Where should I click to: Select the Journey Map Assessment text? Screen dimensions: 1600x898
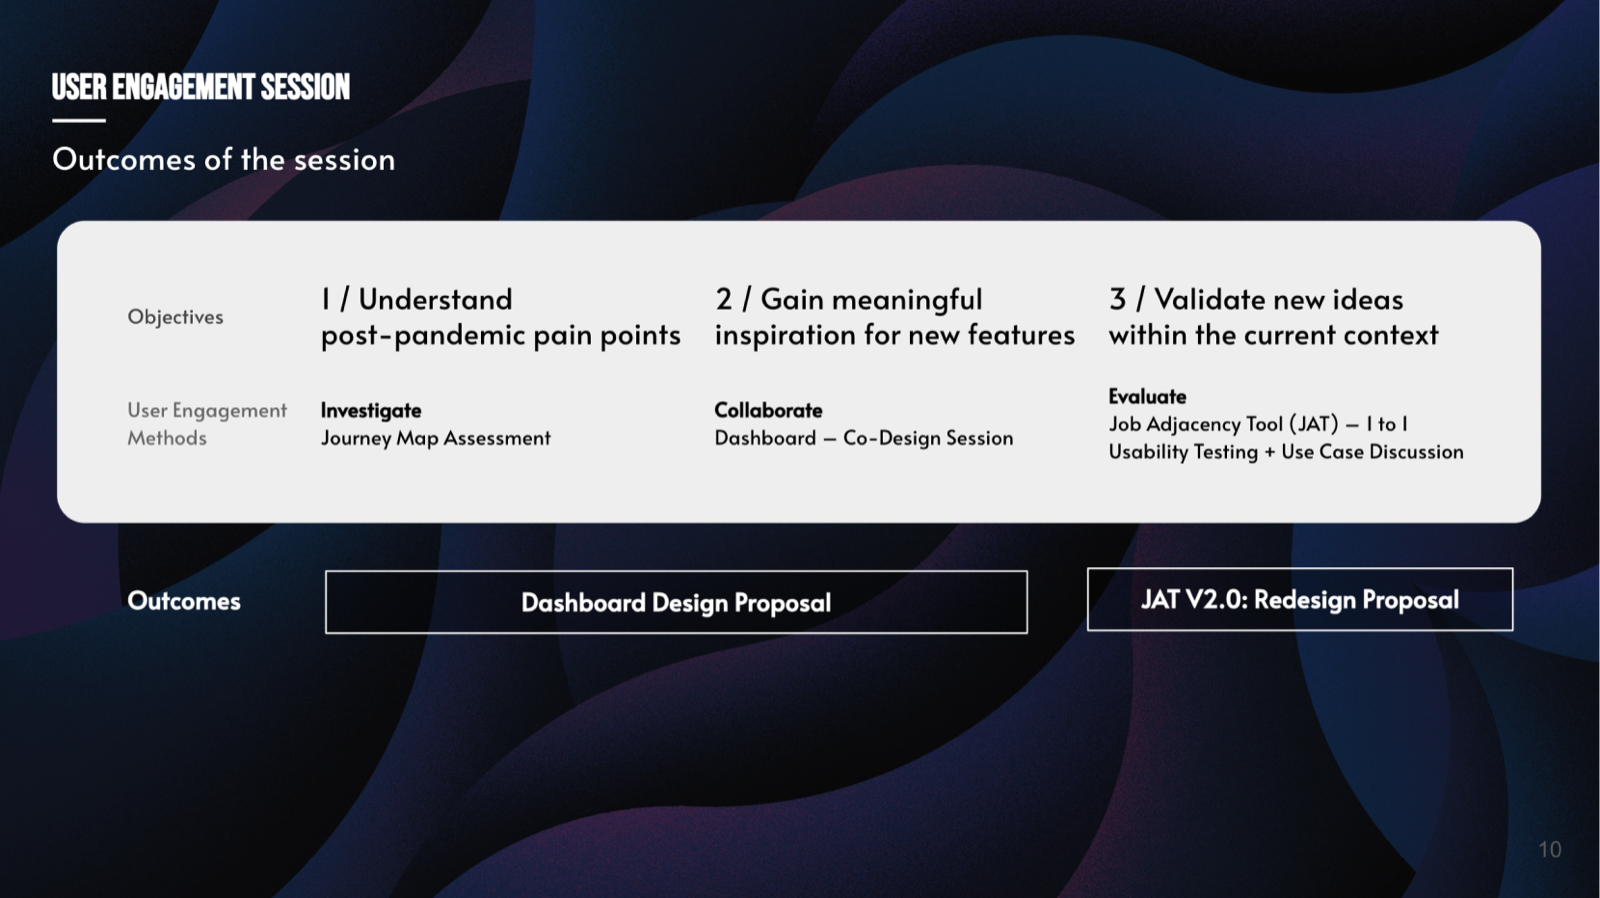click(435, 438)
